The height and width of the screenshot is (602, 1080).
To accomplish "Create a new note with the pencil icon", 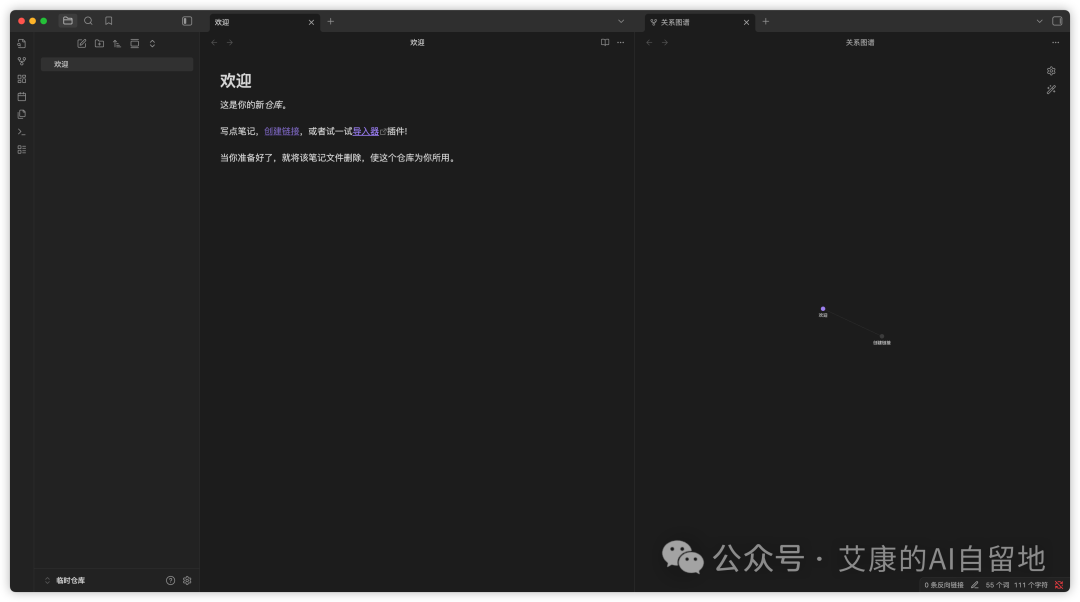I will pos(81,43).
